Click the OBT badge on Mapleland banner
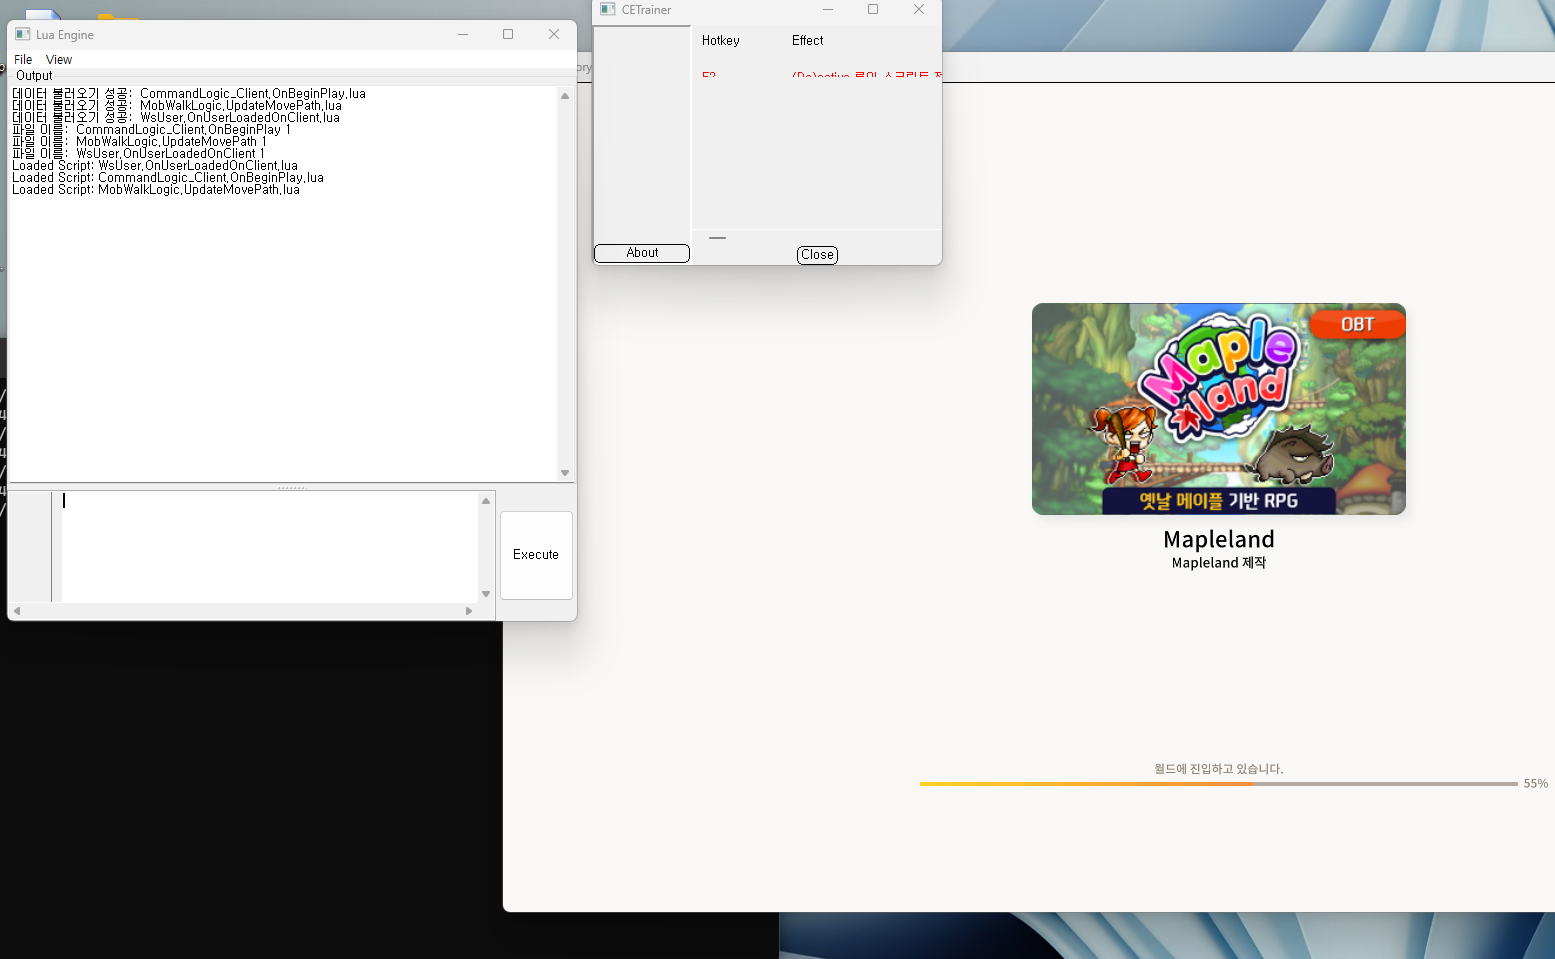Image resolution: width=1555 pixels, height=959 pixels. 1357,325
